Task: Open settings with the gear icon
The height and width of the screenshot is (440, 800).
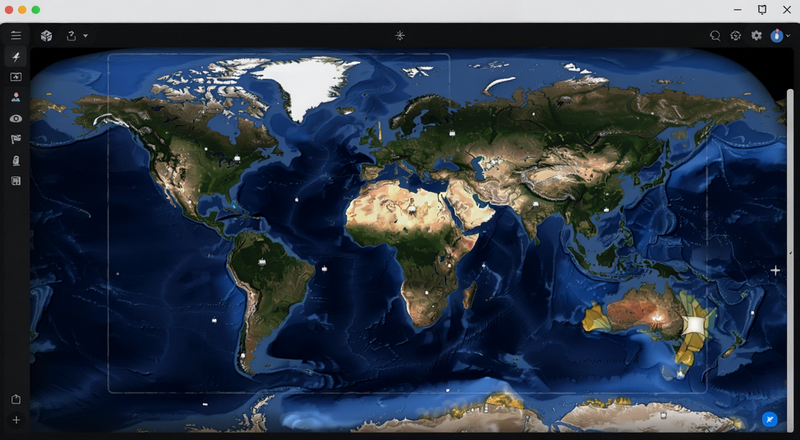Action: tap(756, 35)
